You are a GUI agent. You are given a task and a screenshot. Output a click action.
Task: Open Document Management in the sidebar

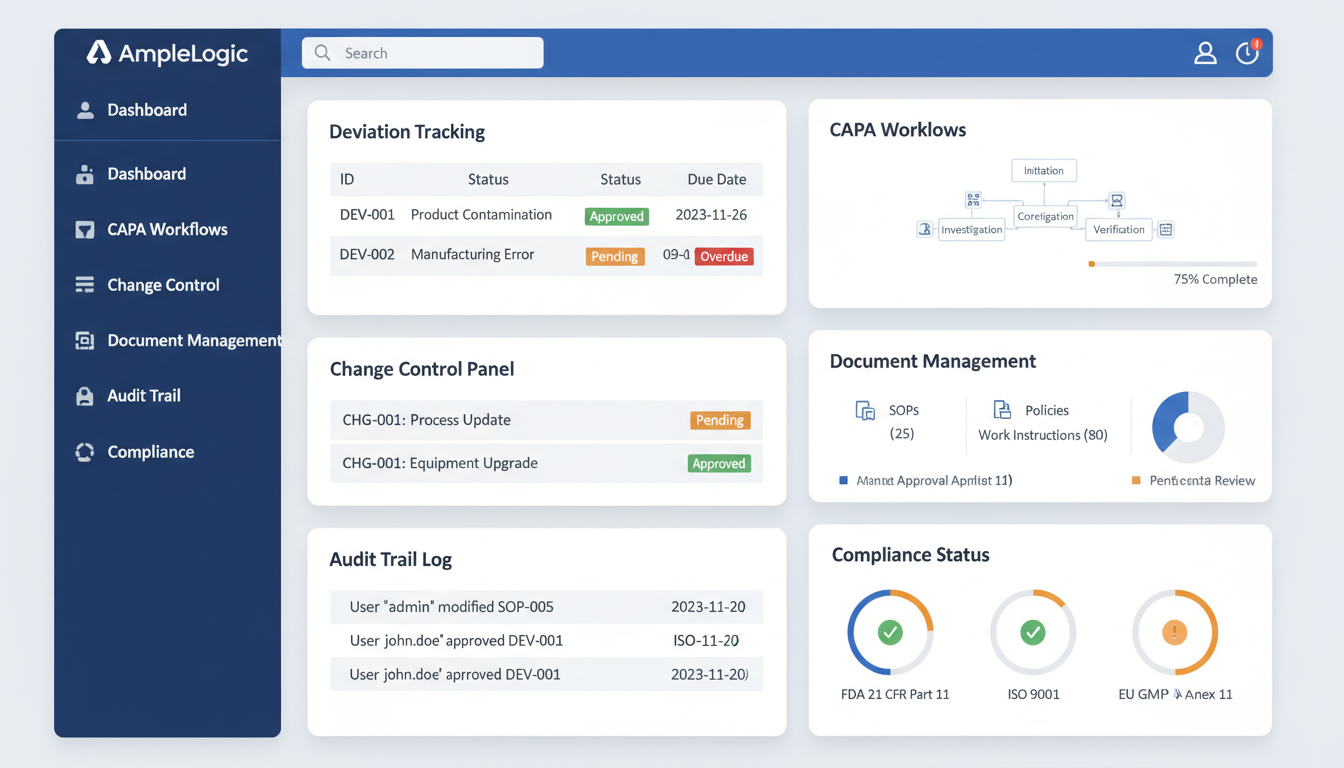pyautogui.click(x=193, y=341)
